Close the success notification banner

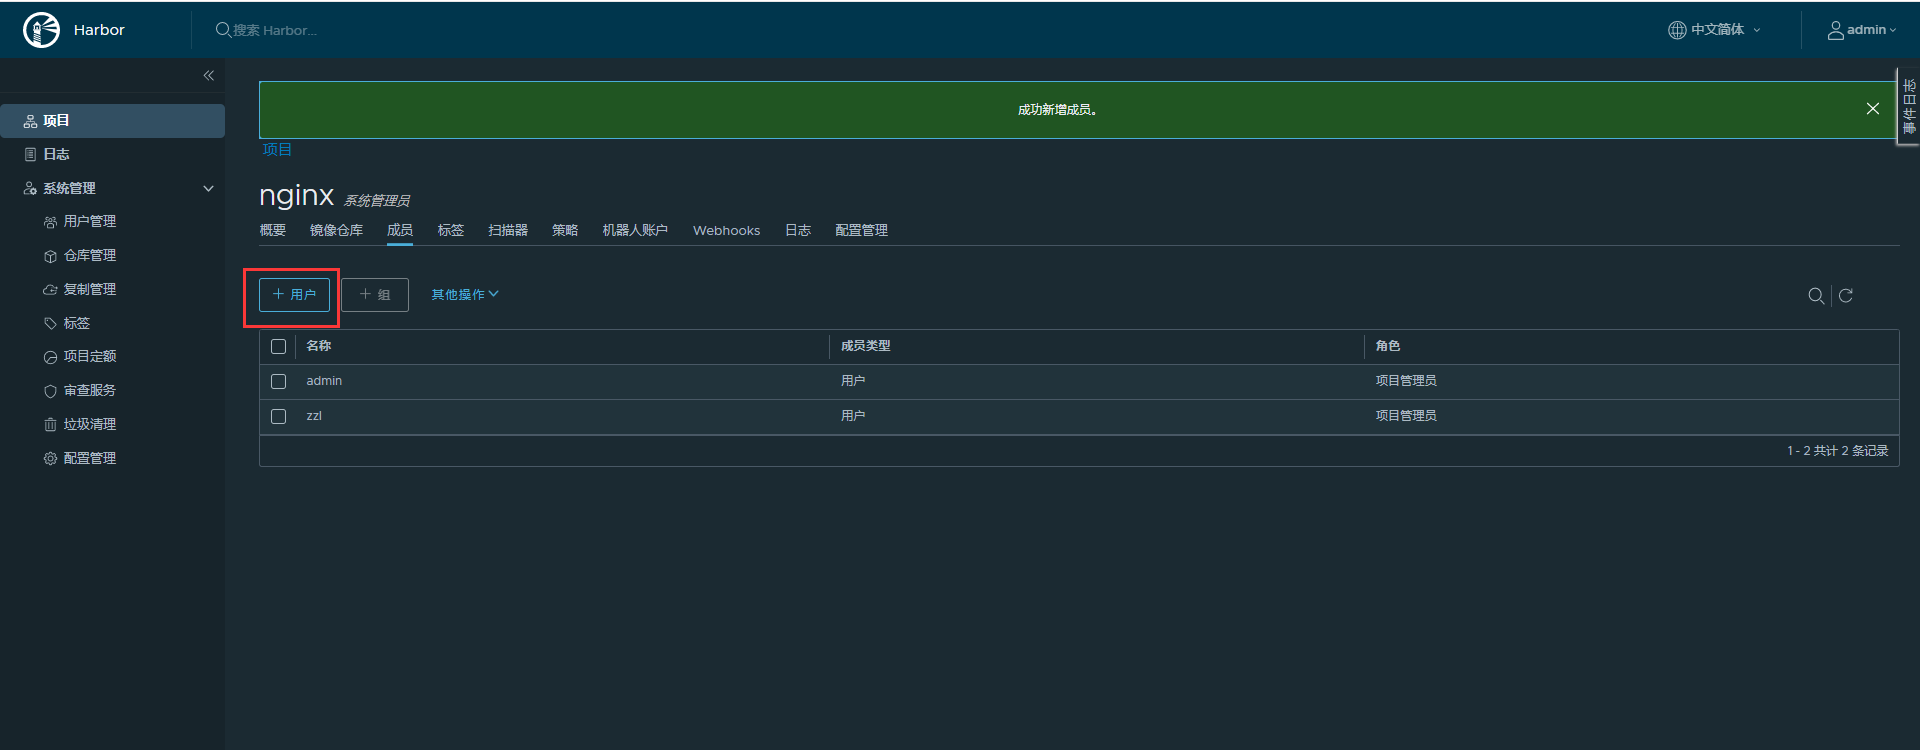(1873, 109)
